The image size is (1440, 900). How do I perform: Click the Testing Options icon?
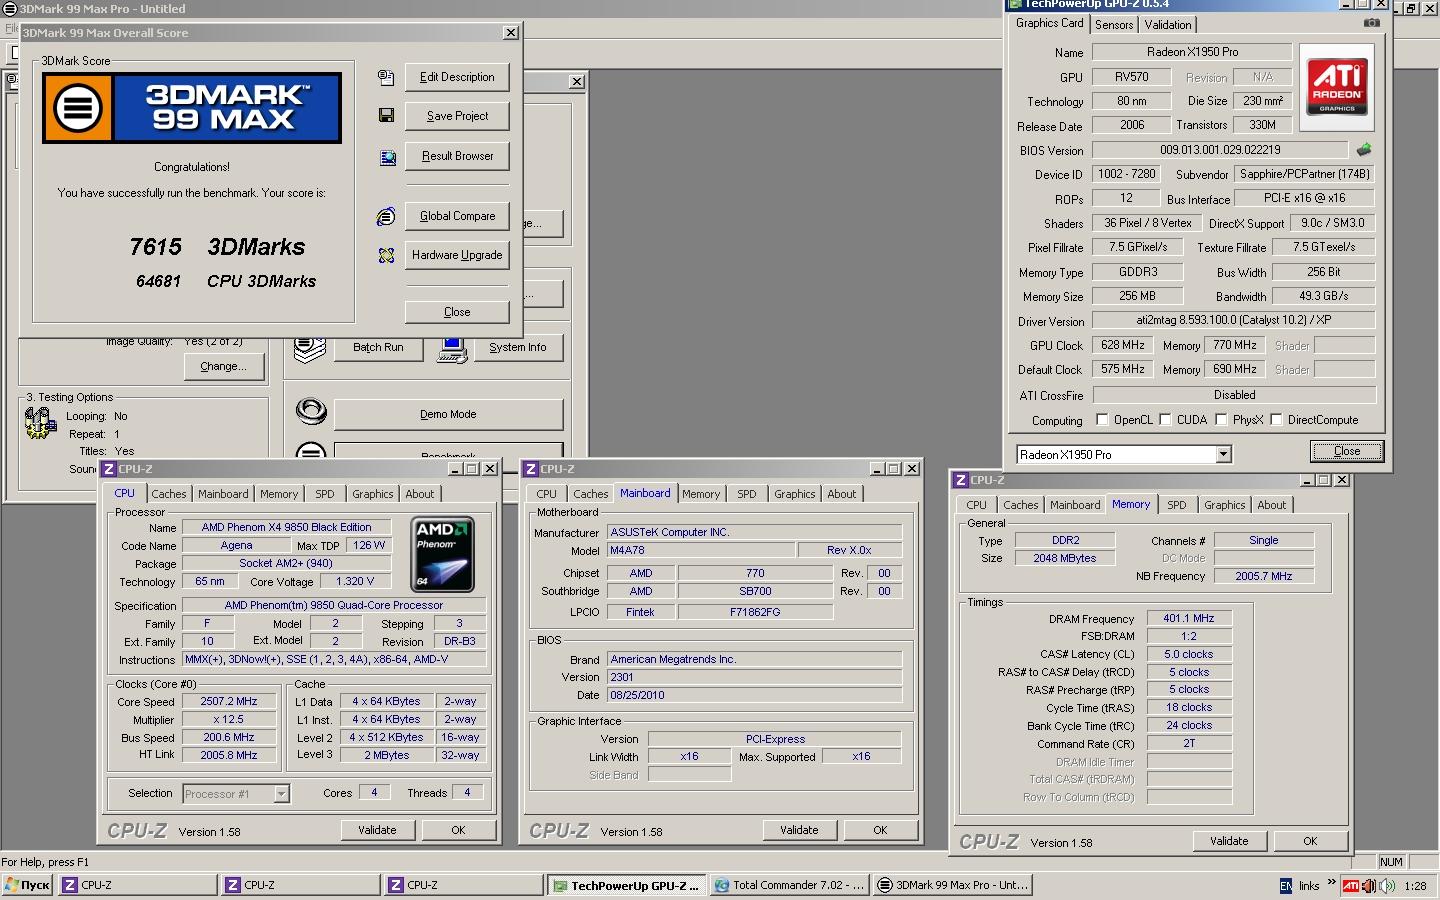pyautogui.click(x=40, y=424)
